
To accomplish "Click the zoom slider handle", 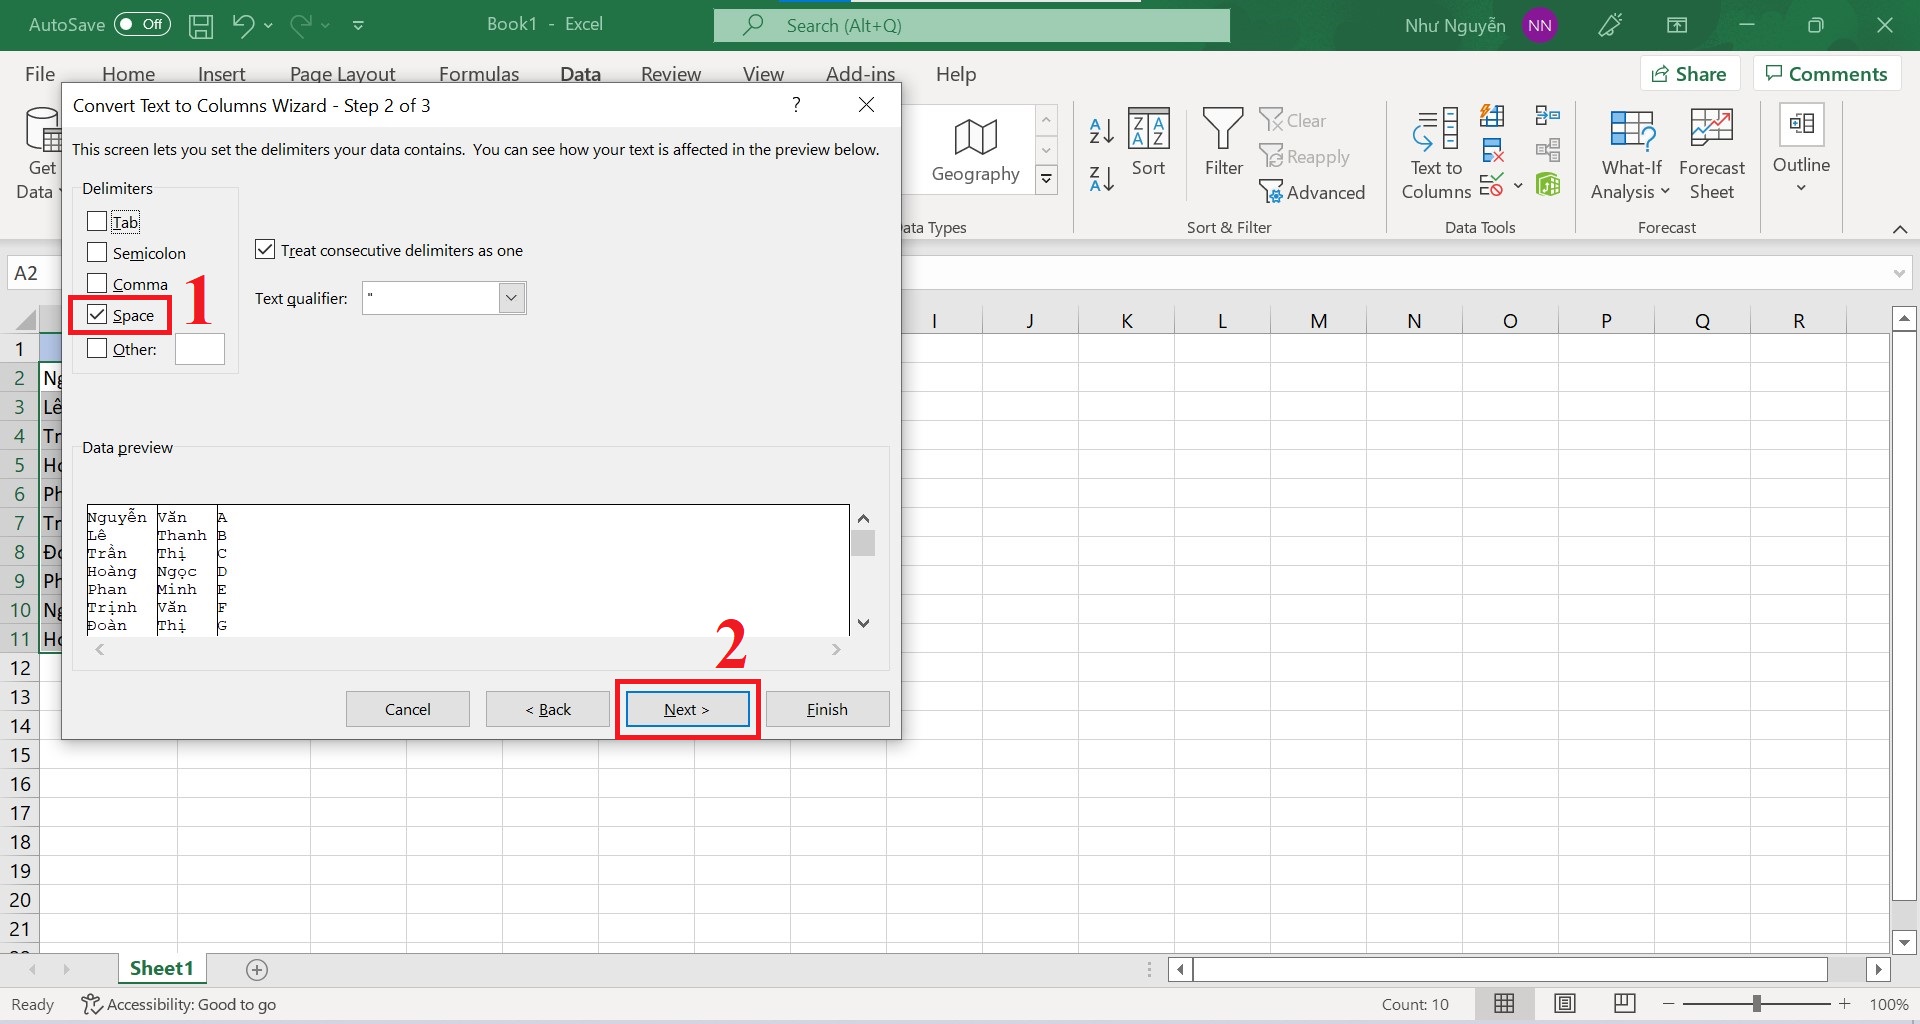I will pyautogui.click(x=1756, y=1003).
